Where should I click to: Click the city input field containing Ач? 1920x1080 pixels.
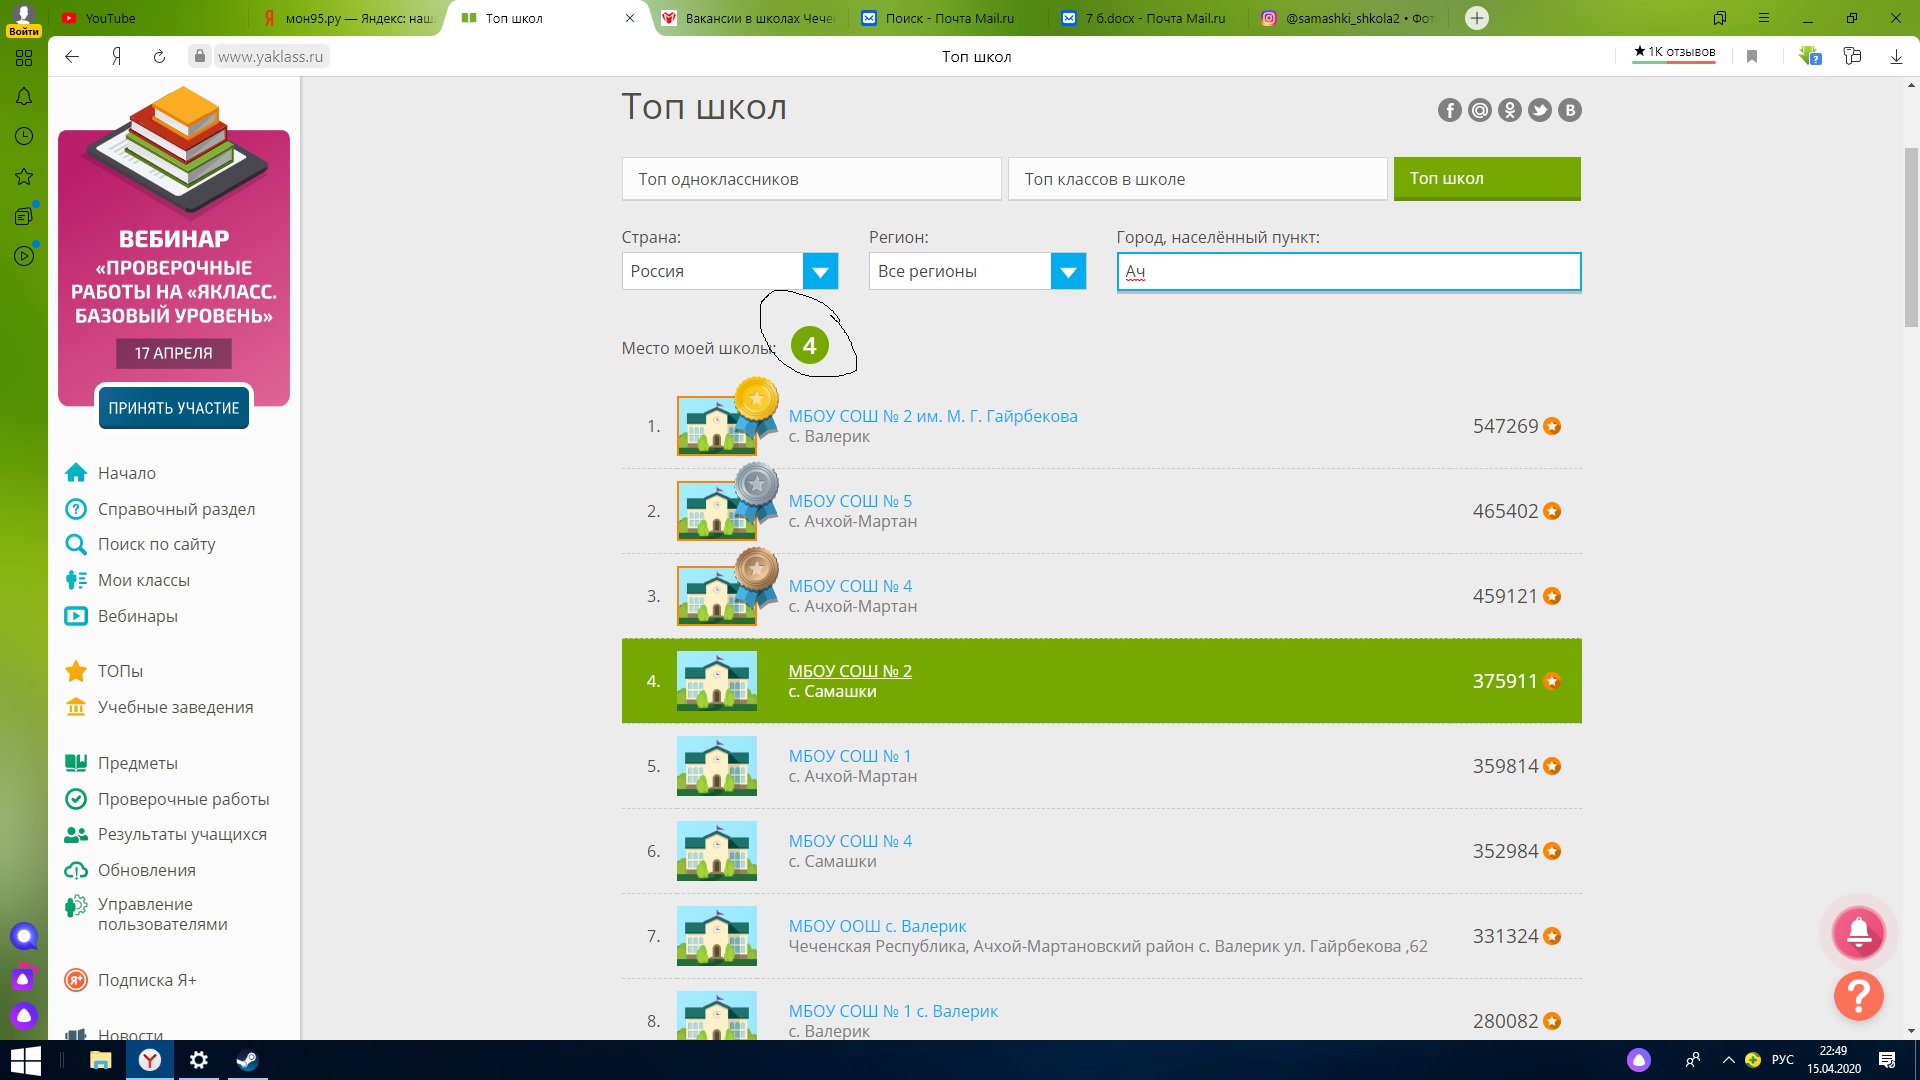point(1348,271)
